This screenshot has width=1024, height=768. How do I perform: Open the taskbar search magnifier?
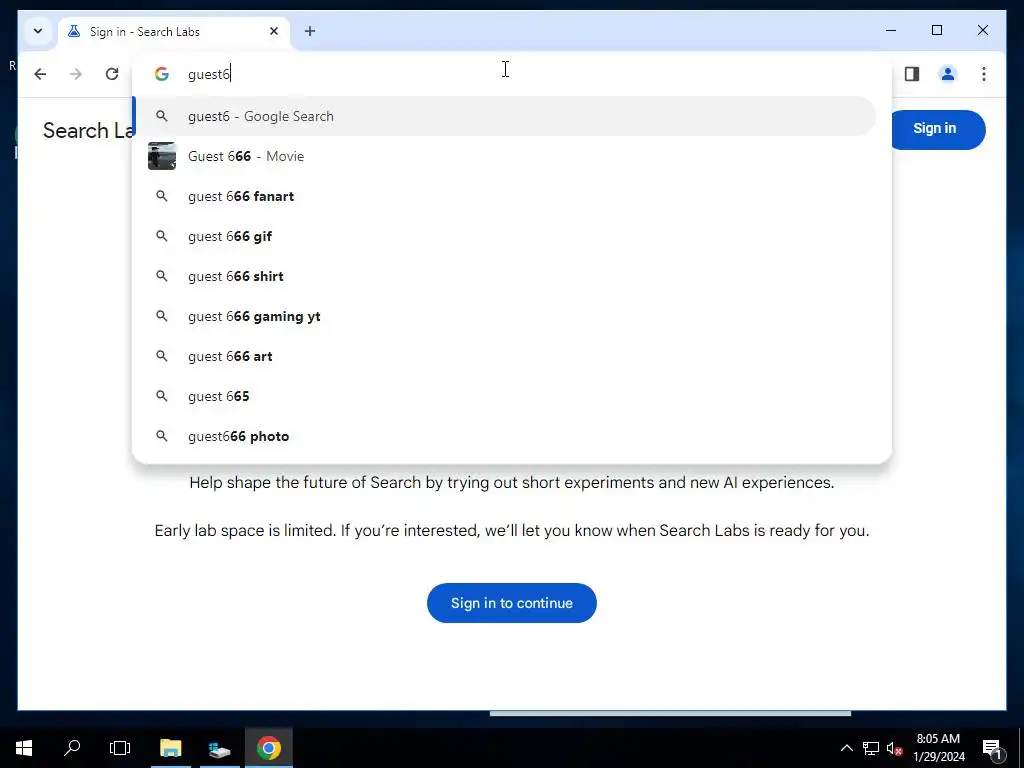[x=72, y=748]
